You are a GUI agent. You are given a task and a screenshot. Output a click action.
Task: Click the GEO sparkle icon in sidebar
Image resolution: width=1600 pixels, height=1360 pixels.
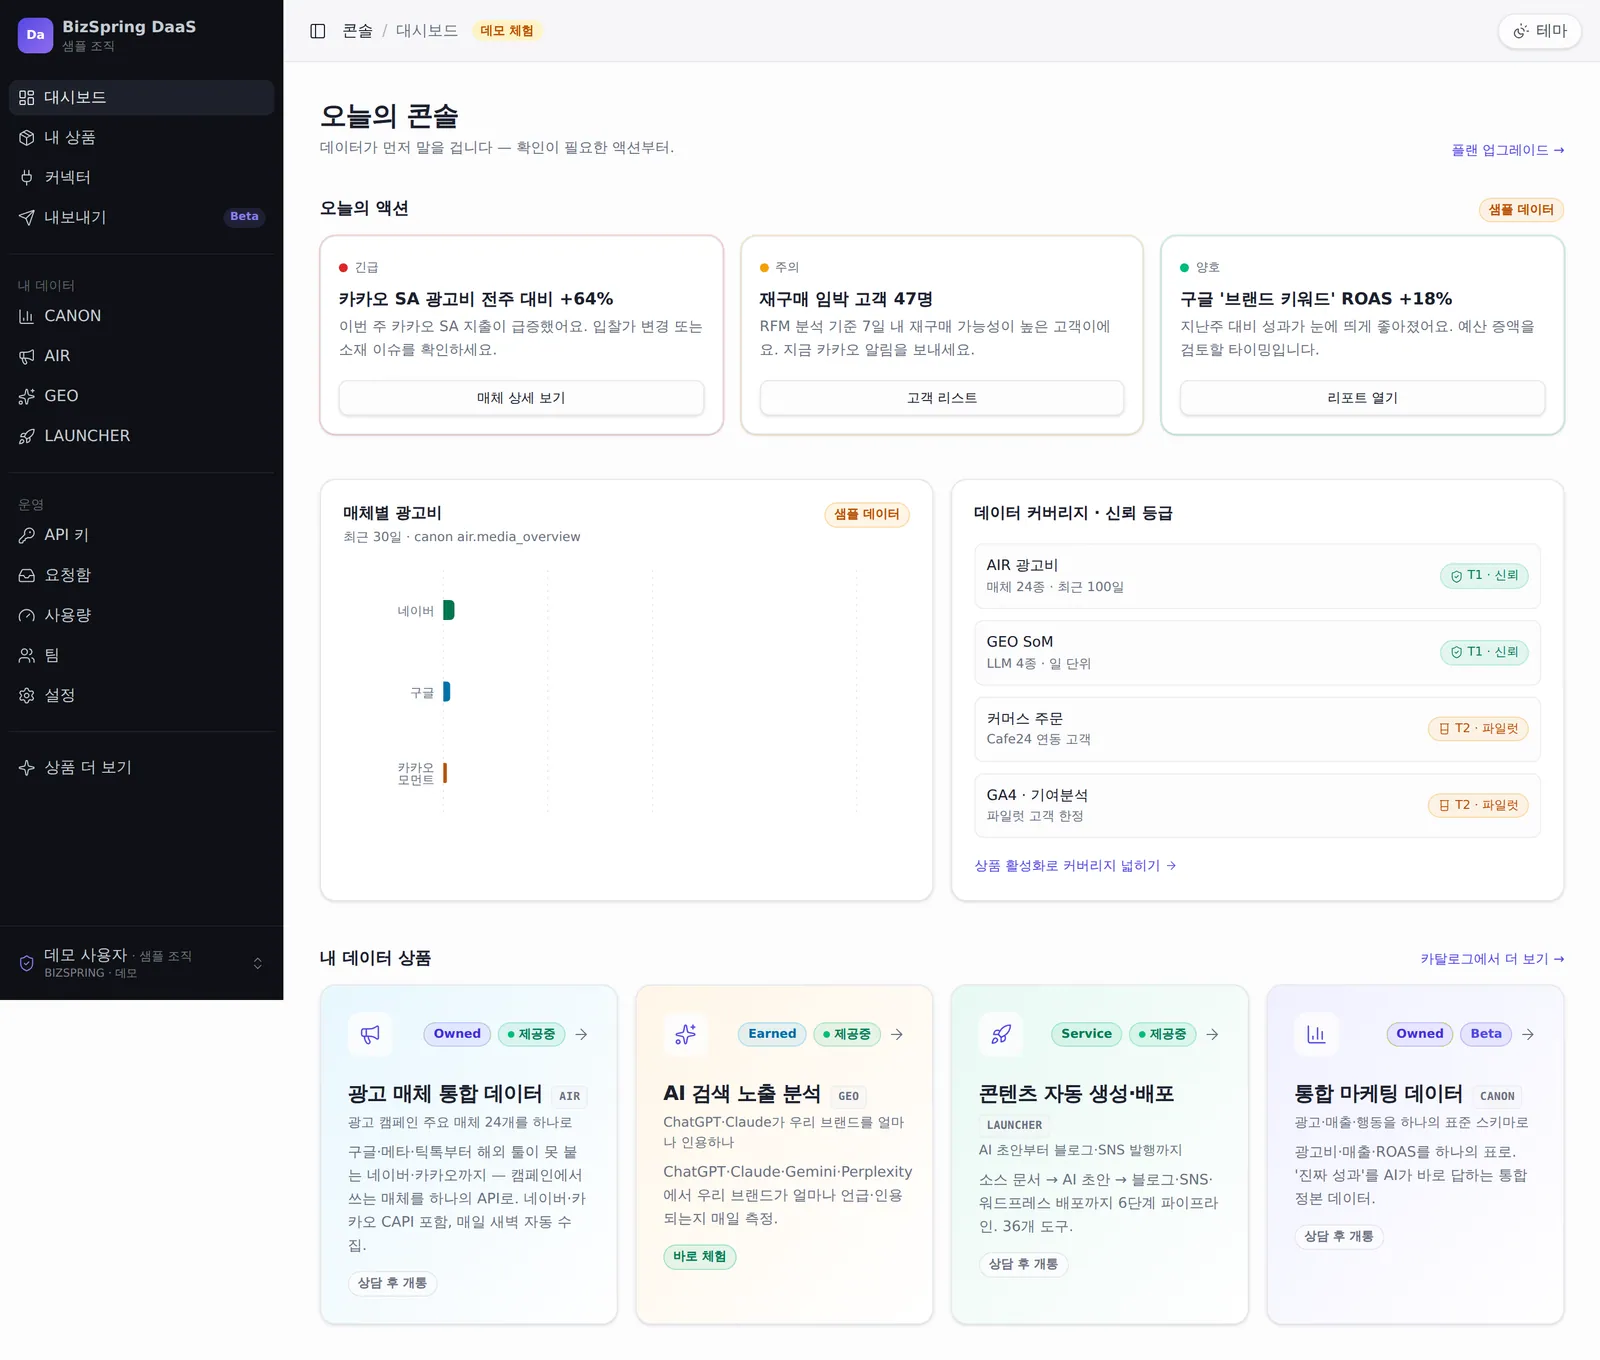point(27,396)
